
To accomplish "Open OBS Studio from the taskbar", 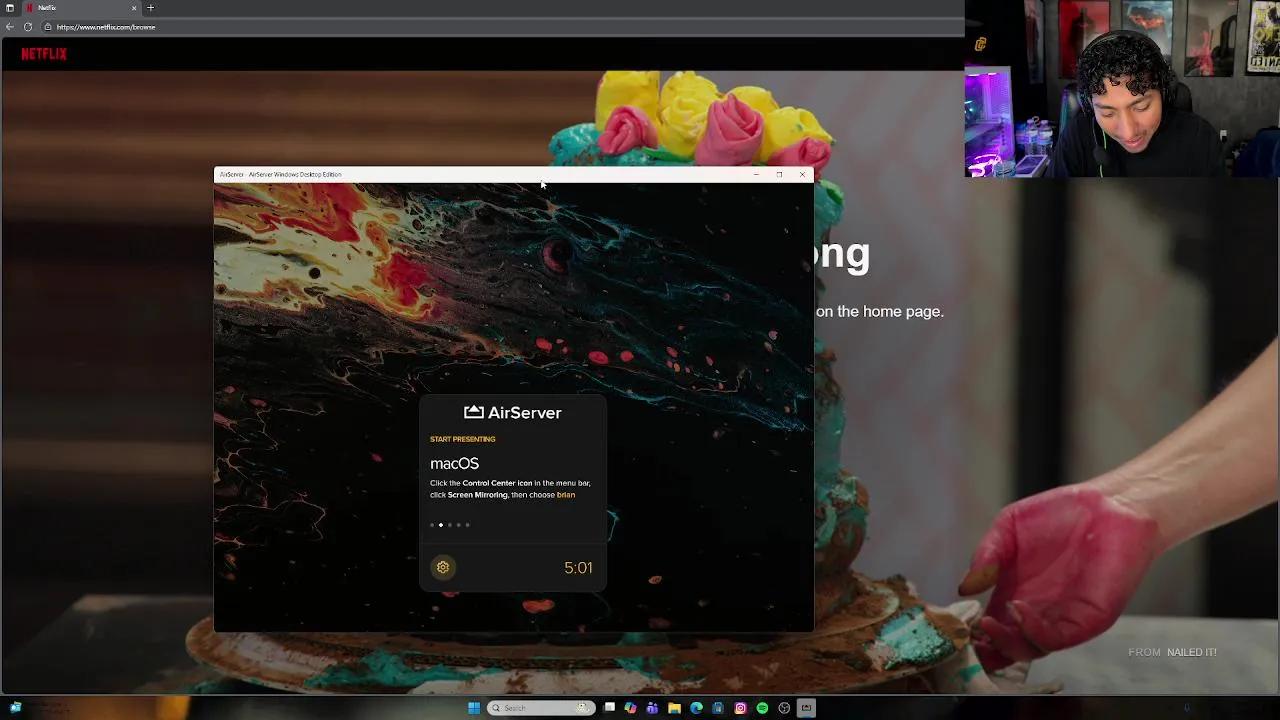I will coord(784,708).
